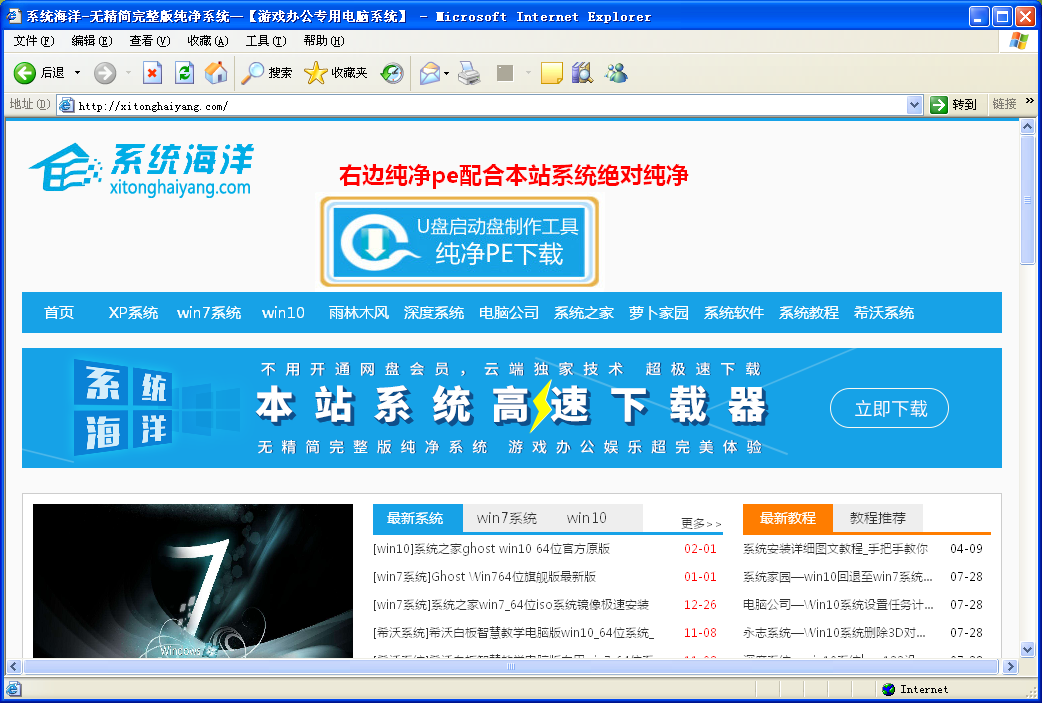This screenshot has height=703, width=1042.
Task: Expand the address bar dropdown arrow
Action: coord(914,105)
